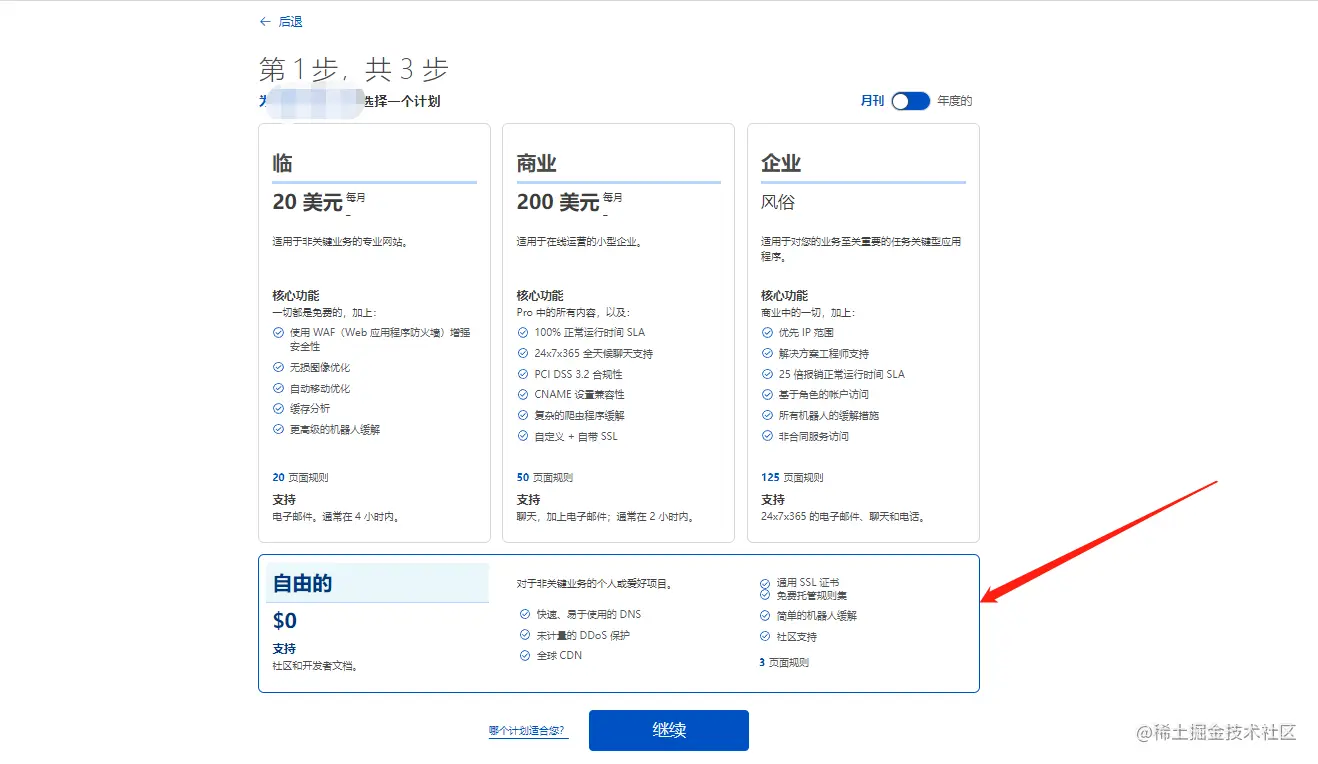Click checkmark icon beside 简单的机器人缓解
This screenshot has width=1318, height=764.
click(x=766, y=616)
